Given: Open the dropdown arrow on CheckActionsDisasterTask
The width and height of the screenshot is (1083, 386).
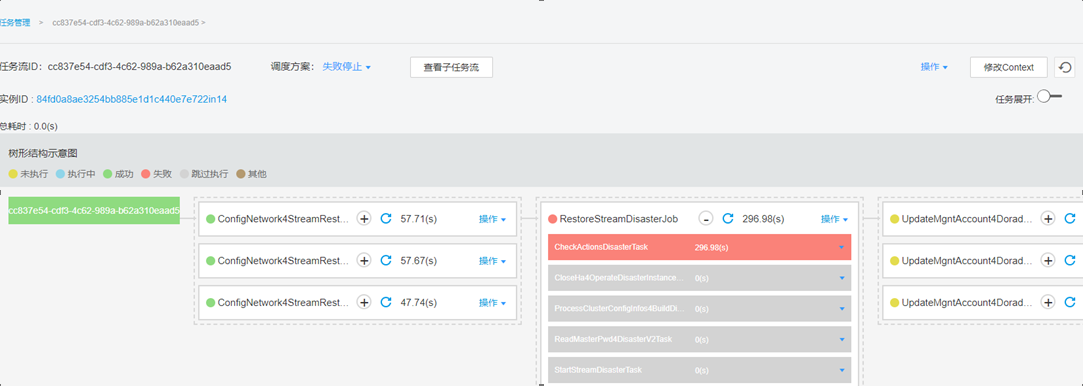Looking at the screenshot, I should tap(842, 247).
